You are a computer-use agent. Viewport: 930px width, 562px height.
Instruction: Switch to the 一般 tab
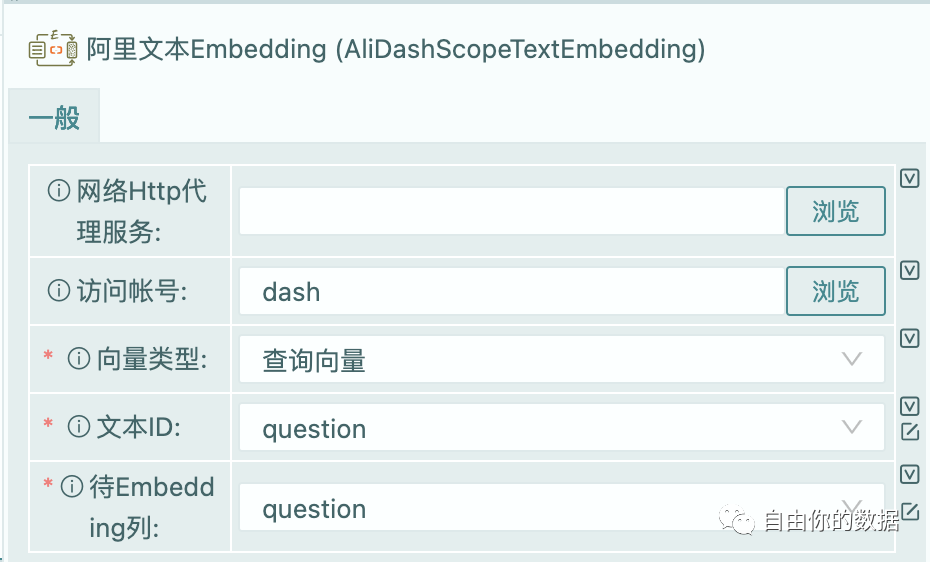[x=54, y=119]
